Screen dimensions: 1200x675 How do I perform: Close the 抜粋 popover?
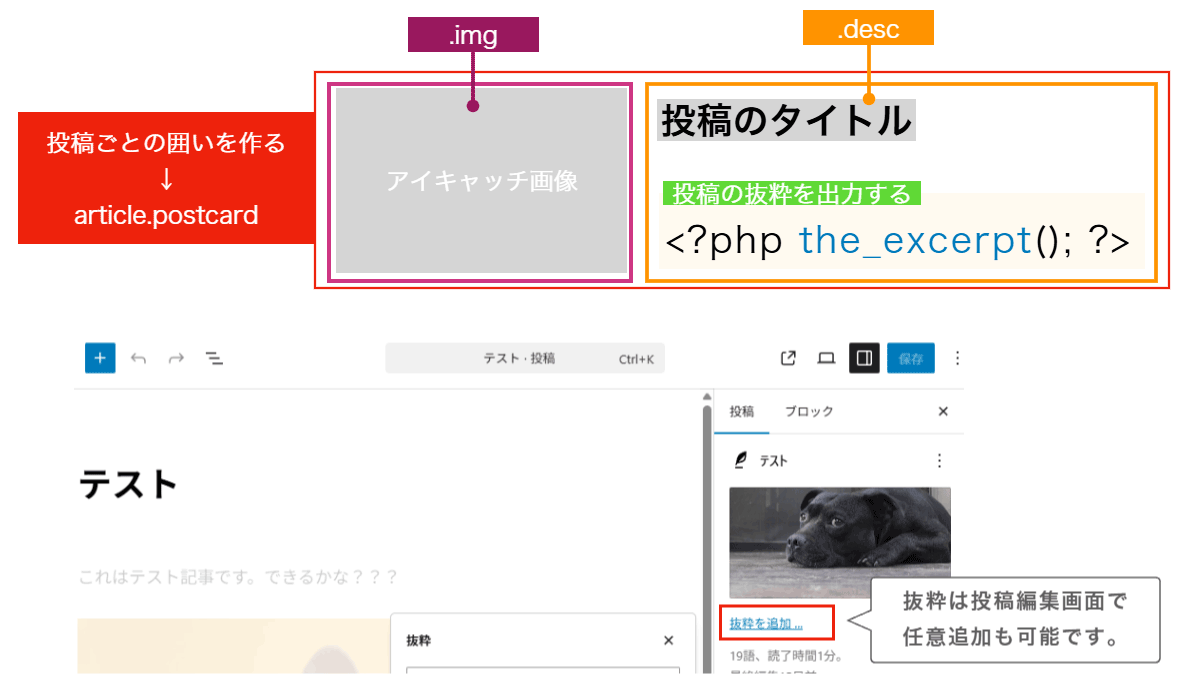click(669, 641)
